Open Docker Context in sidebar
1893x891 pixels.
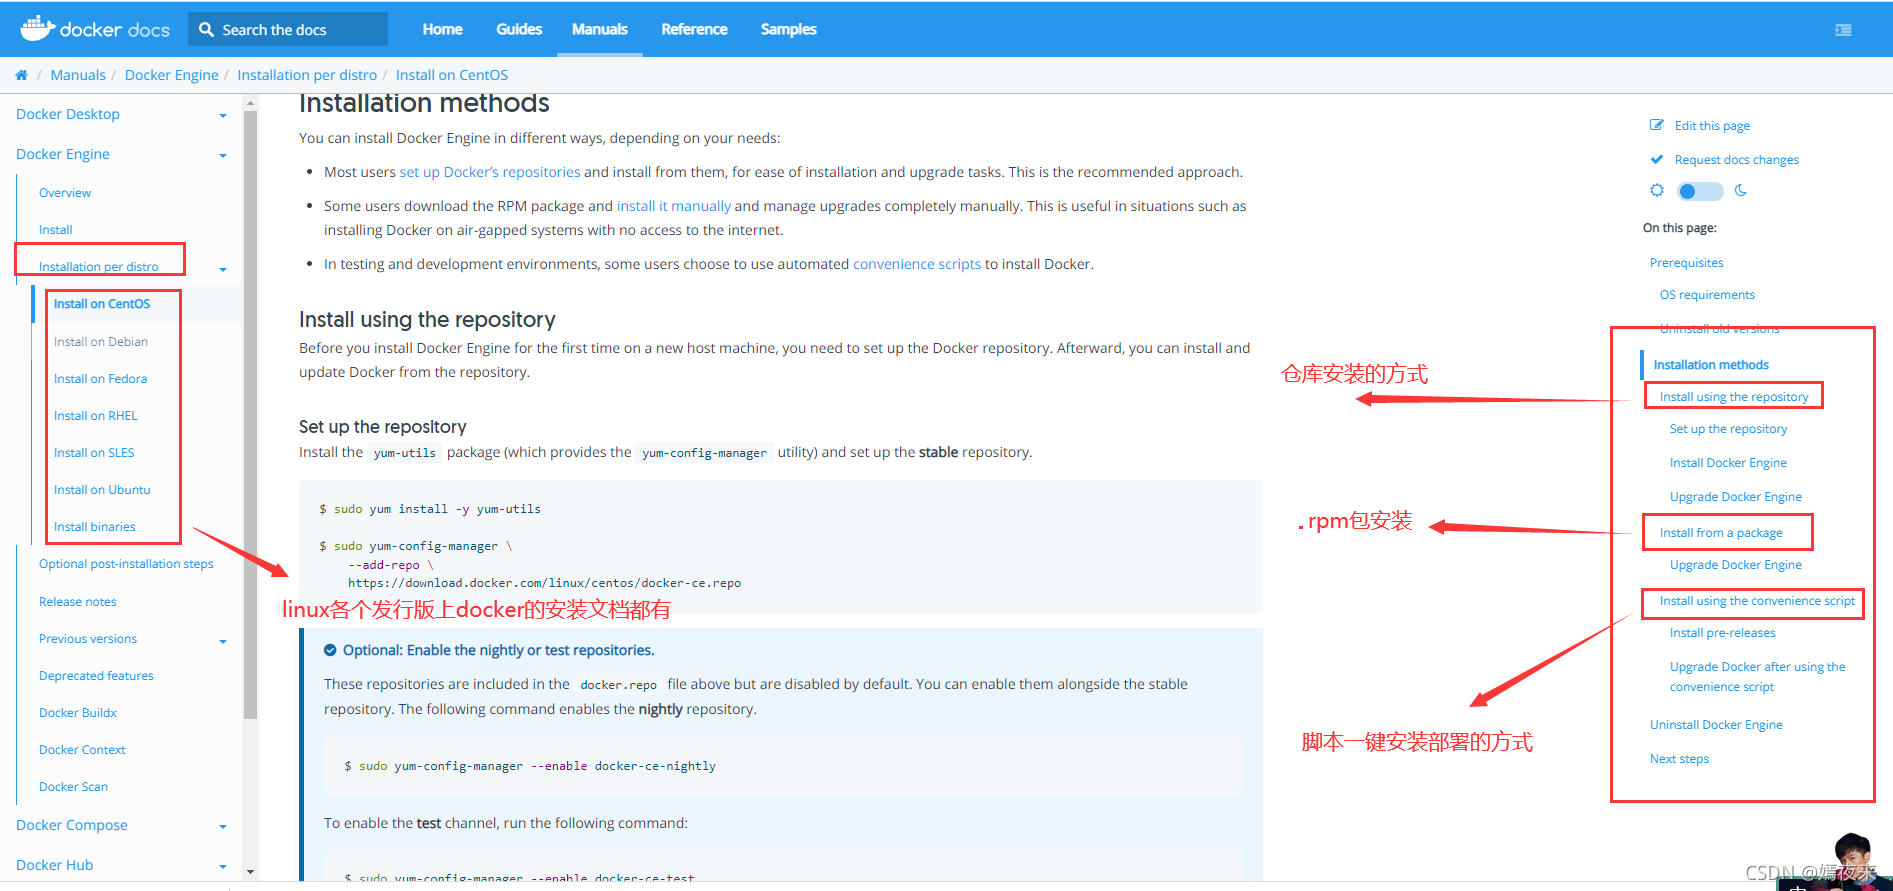[x=82, y=750]
